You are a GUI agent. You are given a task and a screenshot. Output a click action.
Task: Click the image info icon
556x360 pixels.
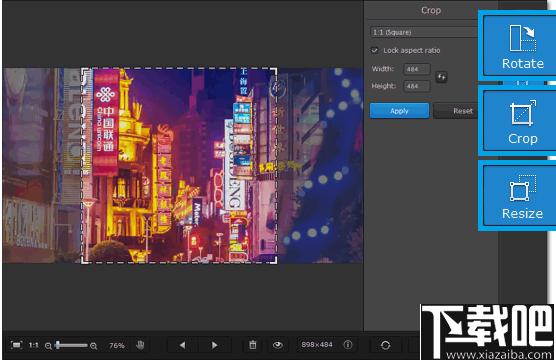point(348,344)
